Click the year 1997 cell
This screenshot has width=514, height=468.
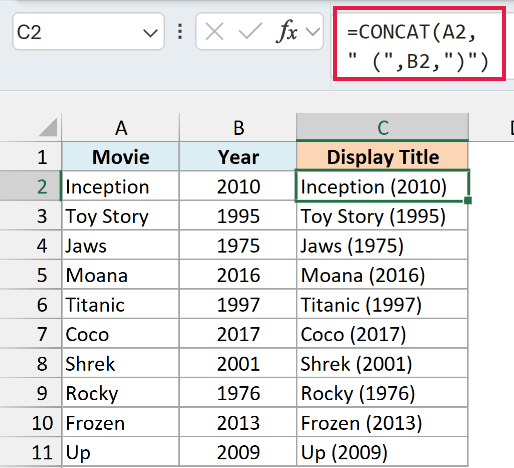coord(238,304)
